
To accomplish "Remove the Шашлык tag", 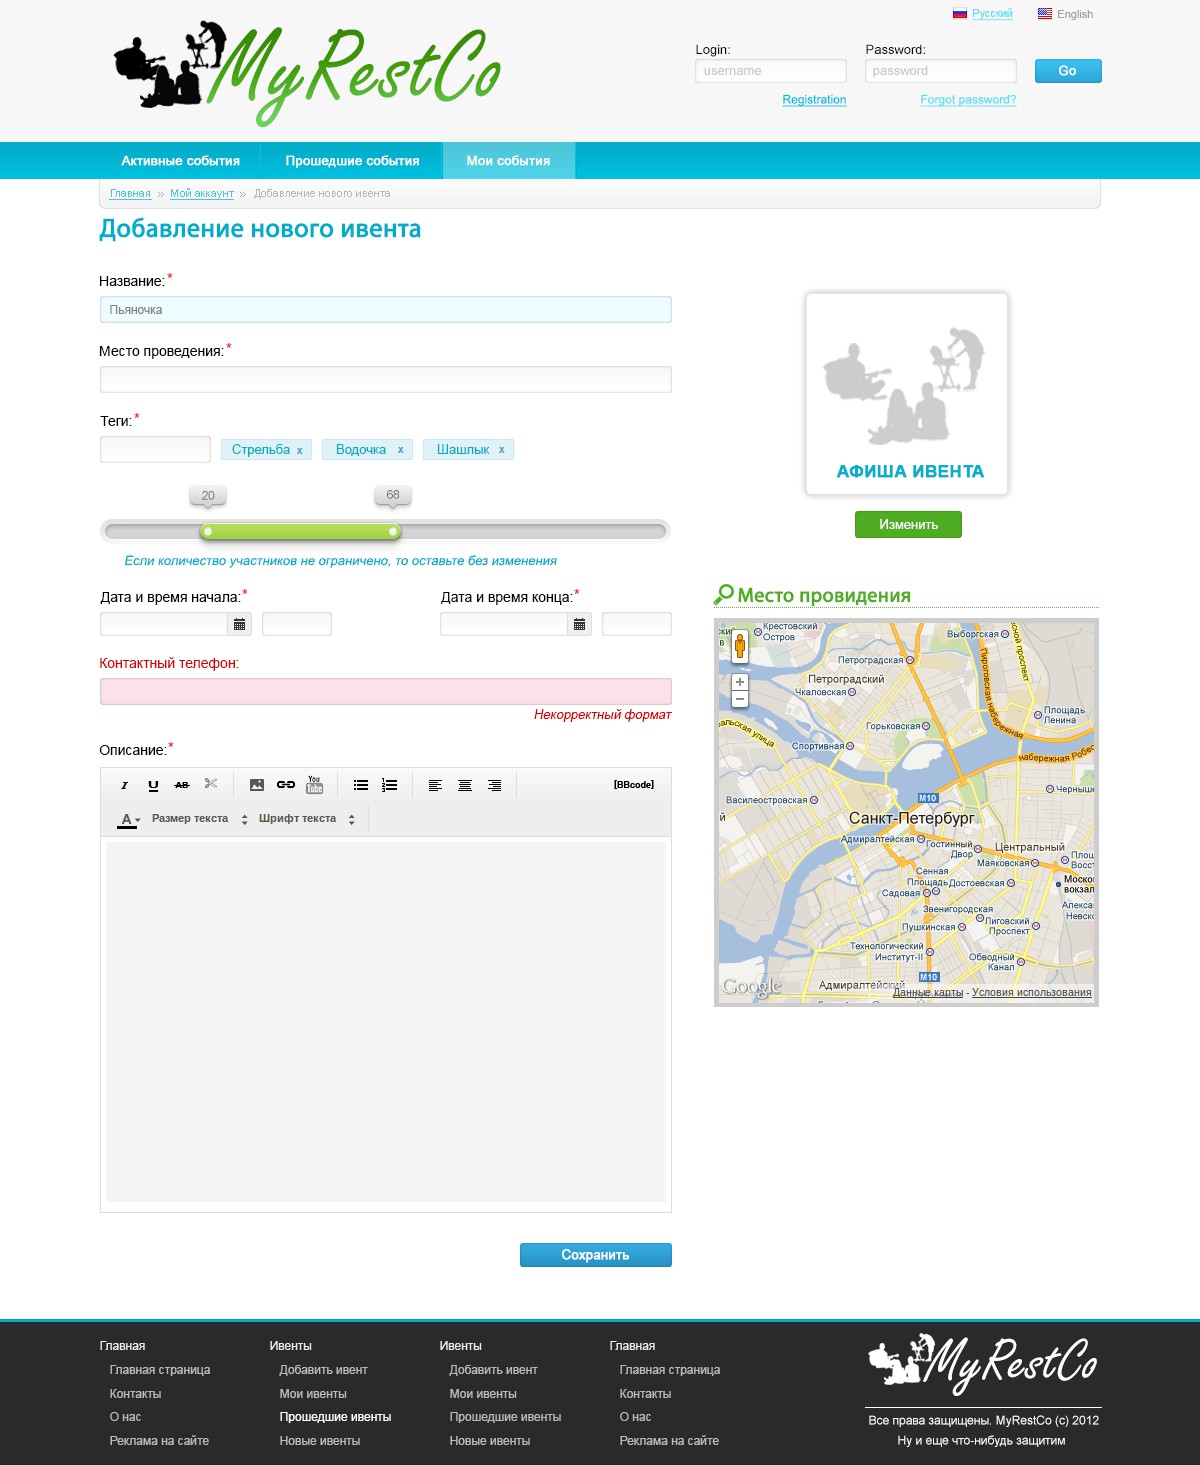I will 502,450.
